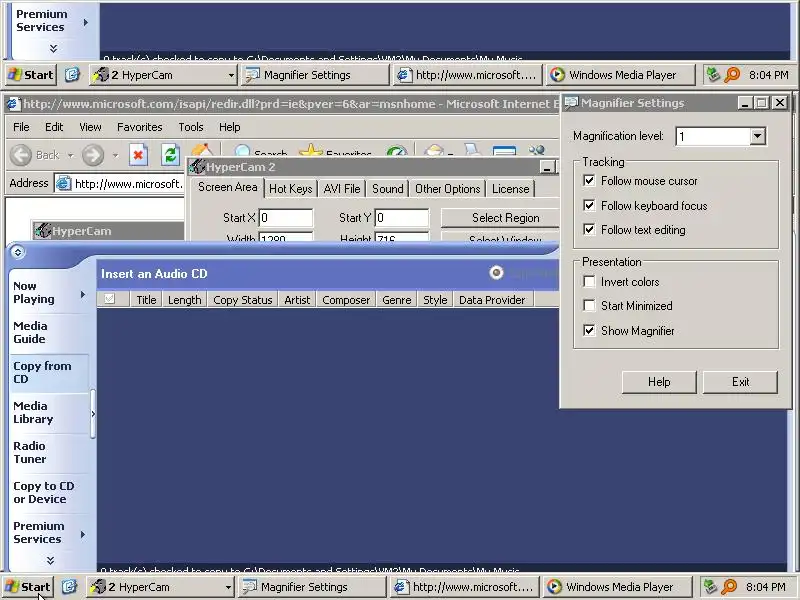Open the Forward button history dropdown arrow
This screenshot has width=800, height=600.
tap(116, 155)
